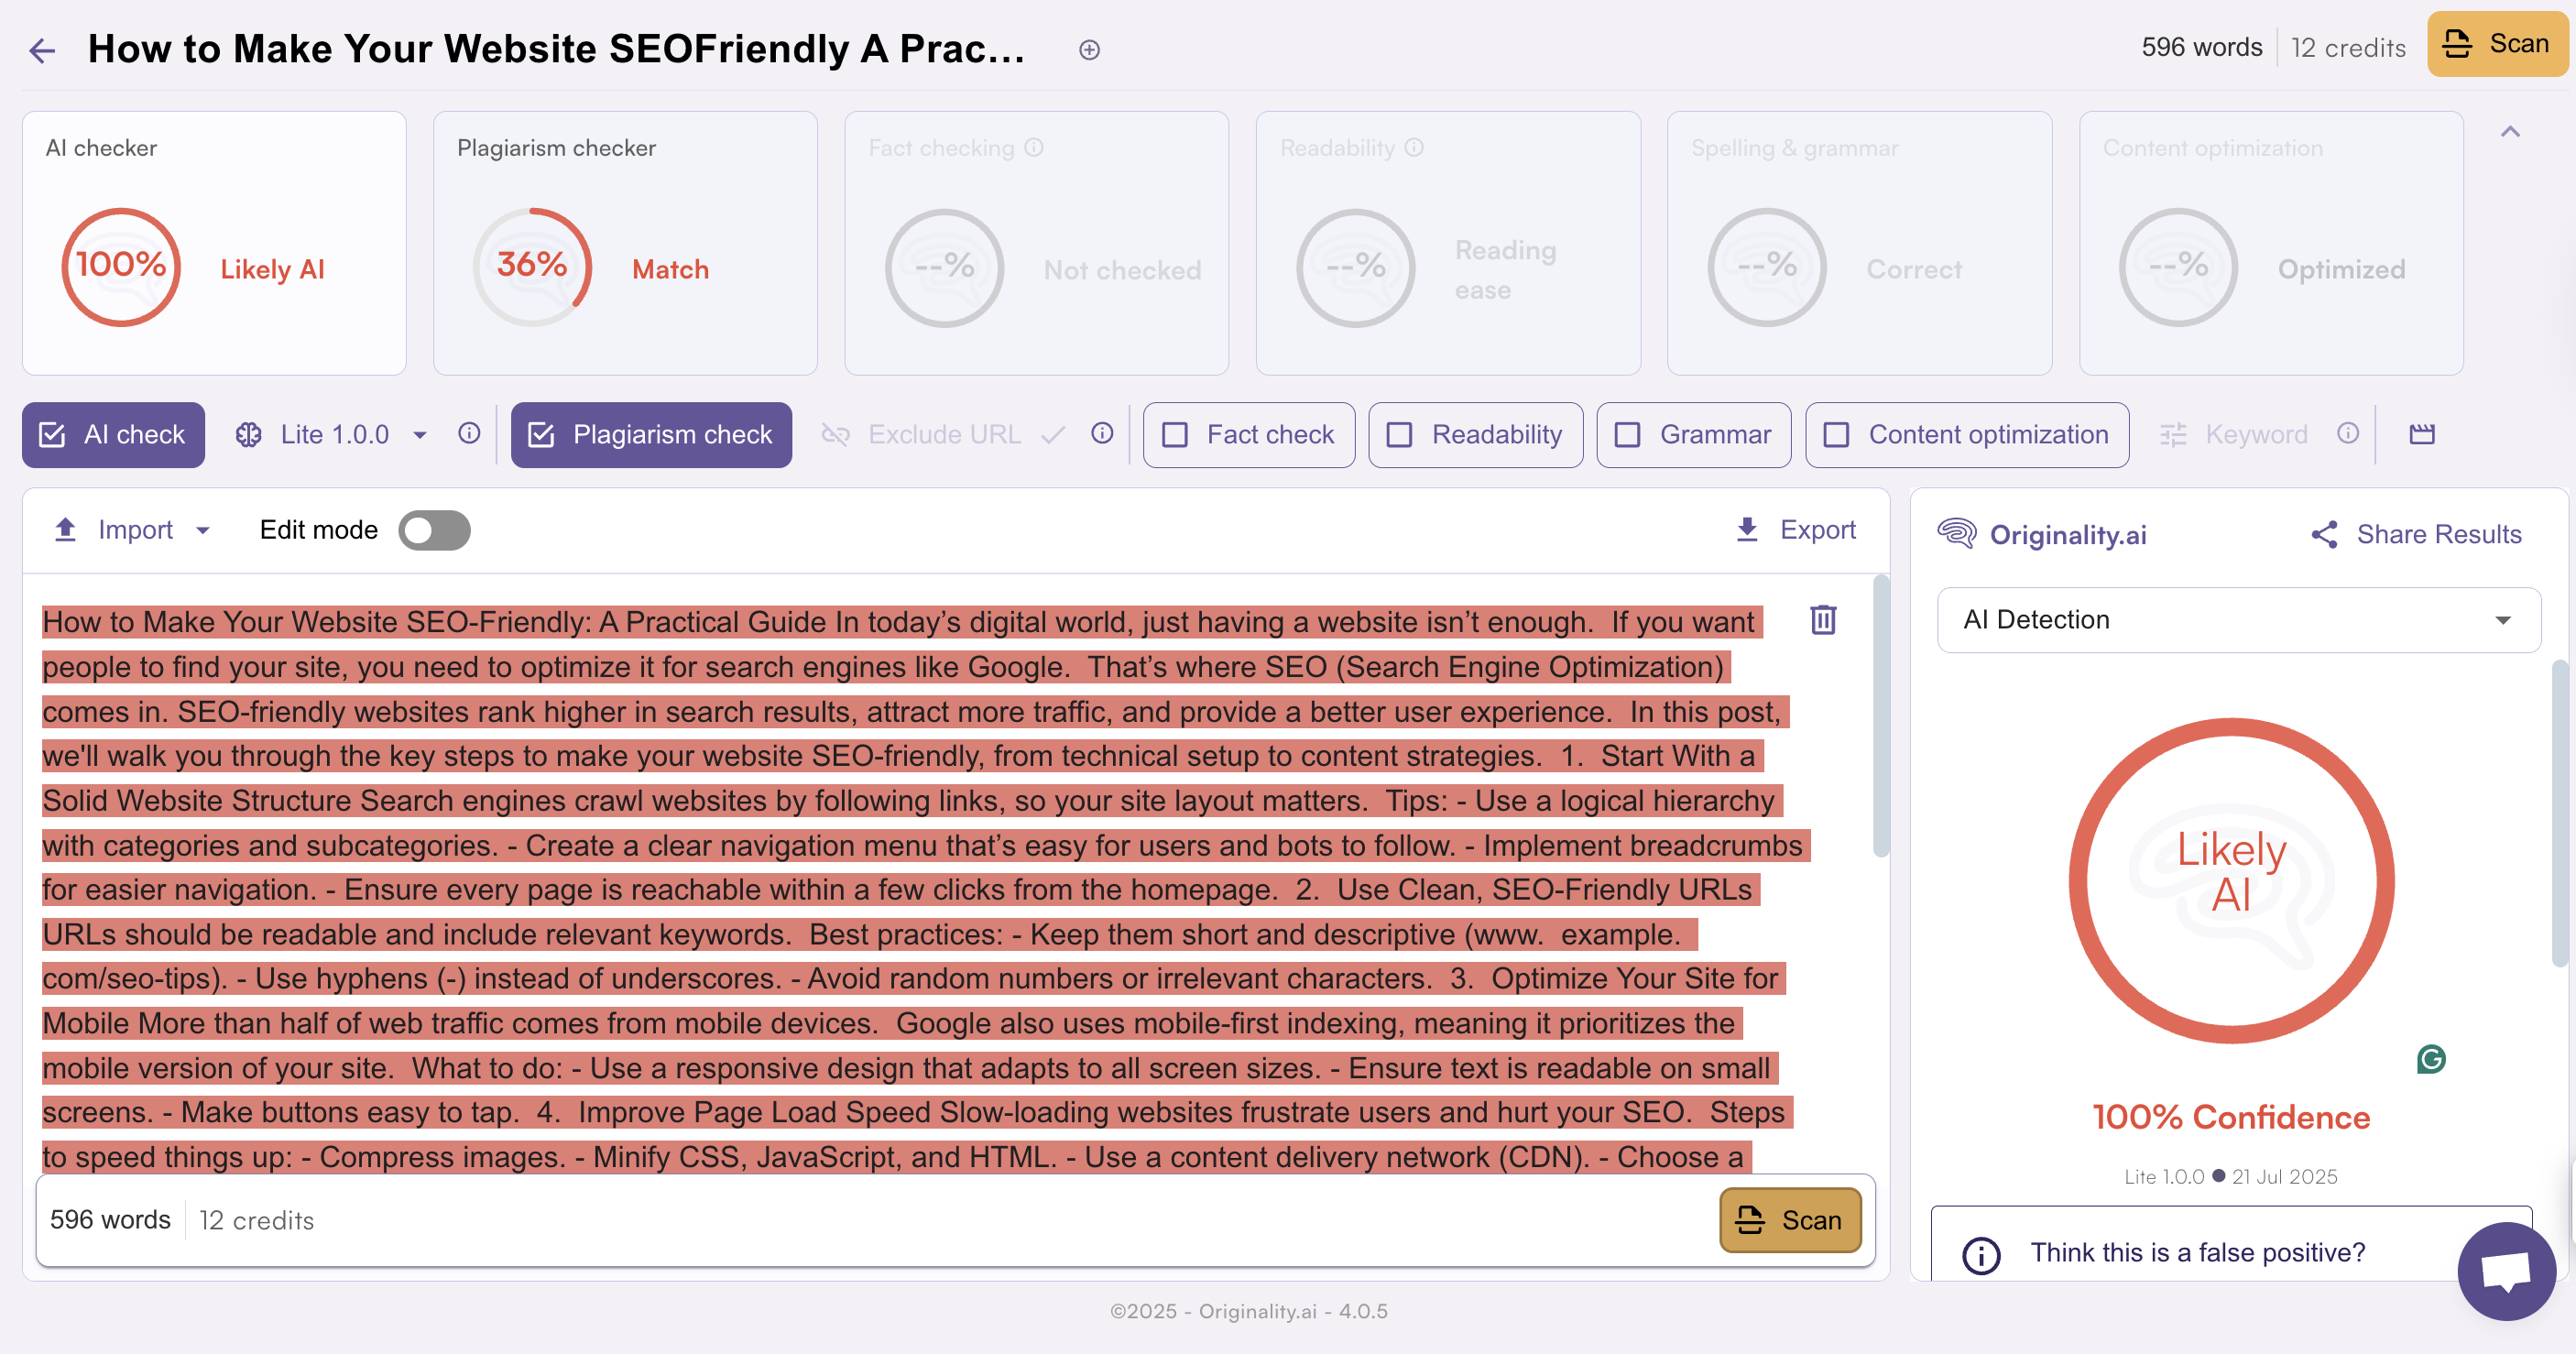Click the 100% Confidence text
The width and height of the screenshot is (2576, 1354).
click(x=2231, y=1118)
